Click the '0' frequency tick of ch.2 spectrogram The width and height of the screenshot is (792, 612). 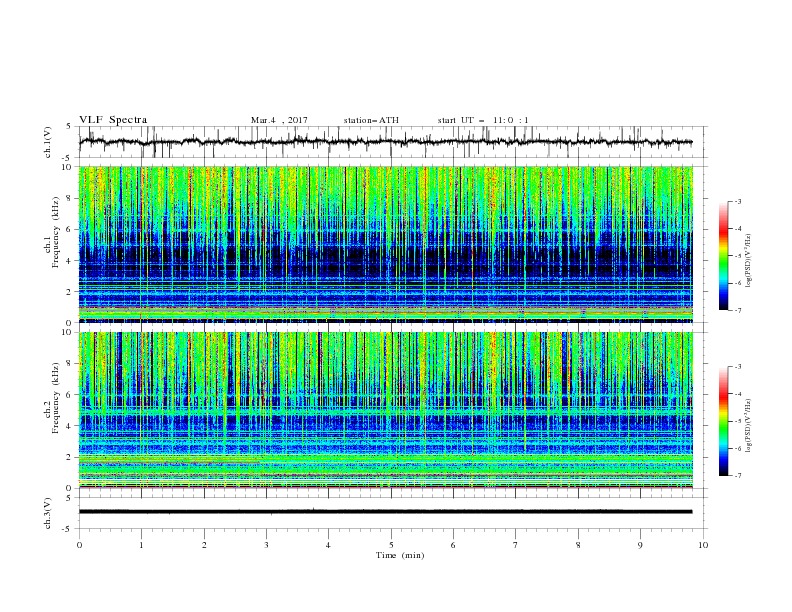pos(70,488)
